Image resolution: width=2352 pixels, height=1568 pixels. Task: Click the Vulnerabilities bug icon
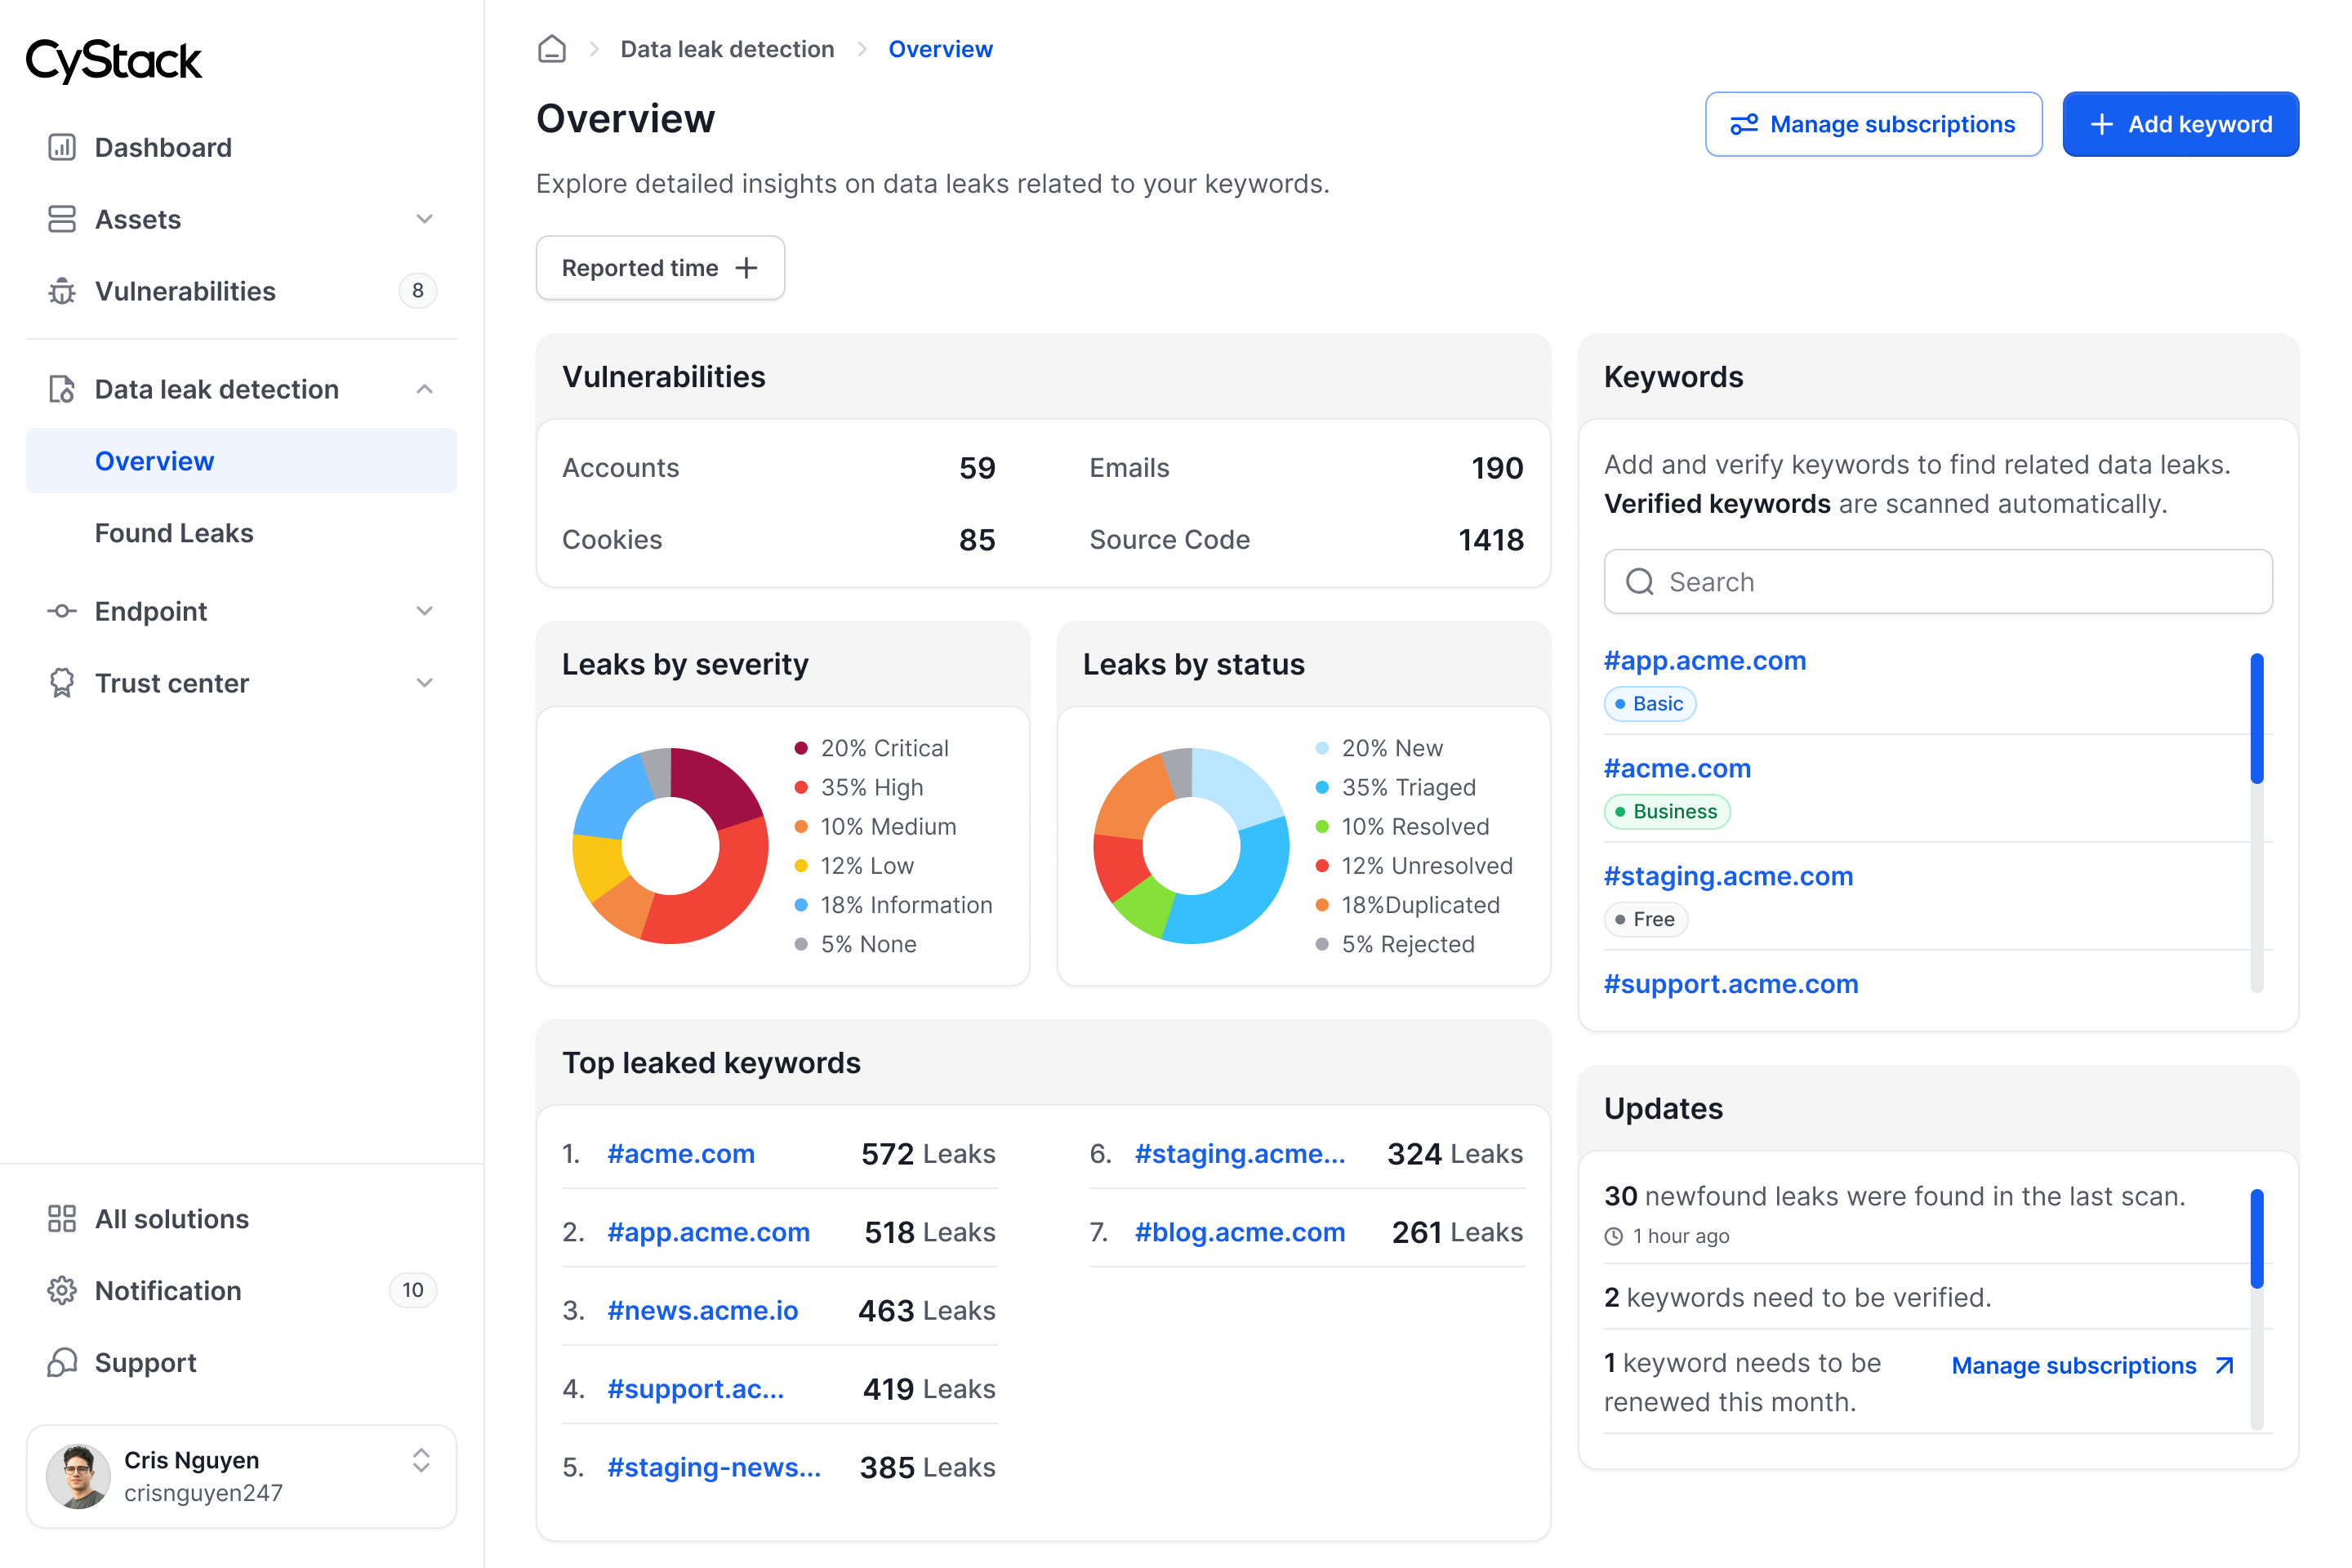click(62, 291)
